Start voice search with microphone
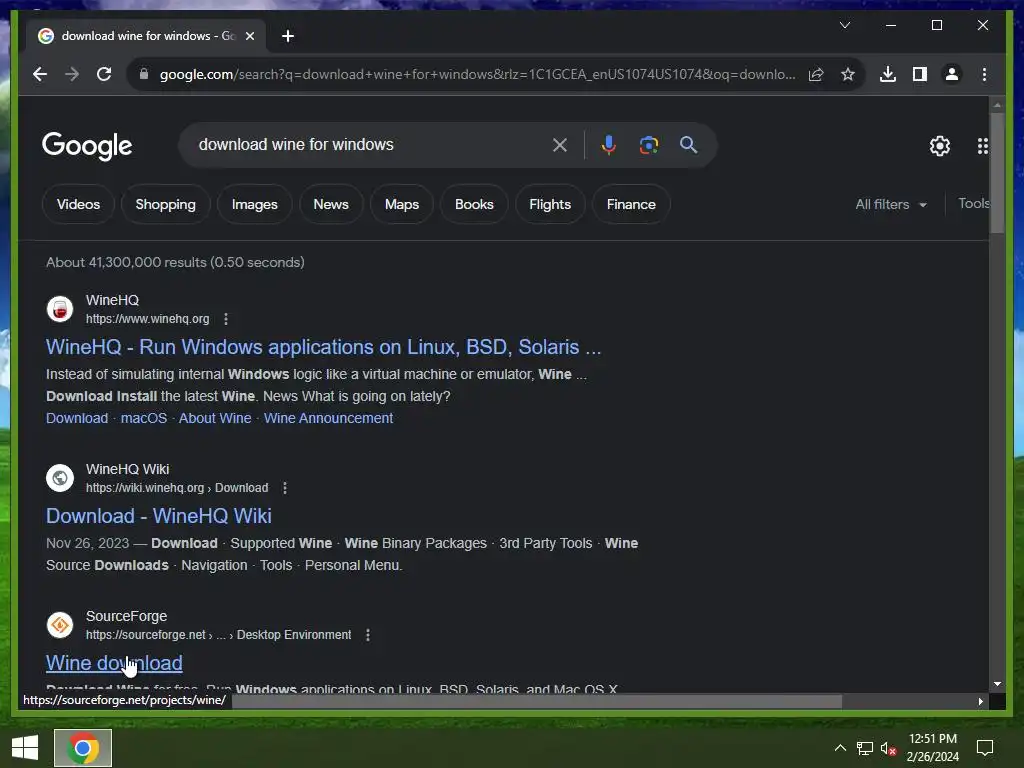The width and height of the screenshot is (1024, 768). point(609,145)
